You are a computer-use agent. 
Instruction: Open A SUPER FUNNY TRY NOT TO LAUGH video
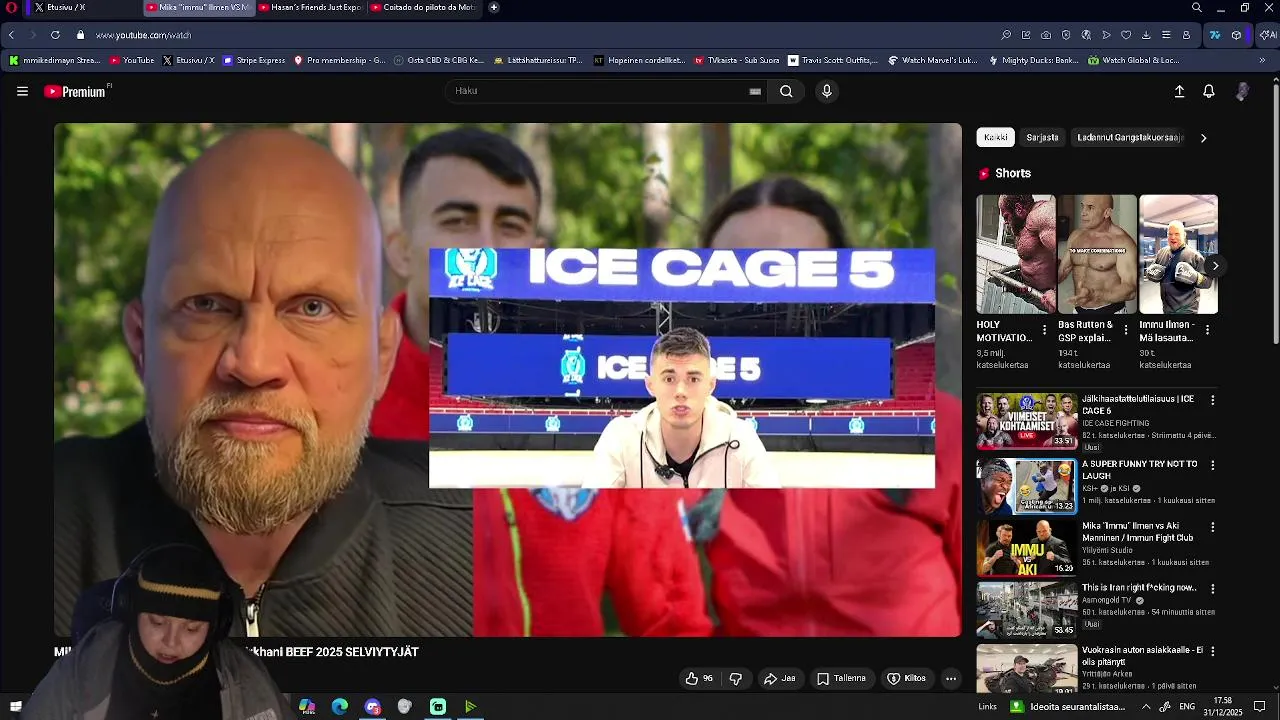point(1027,486)
